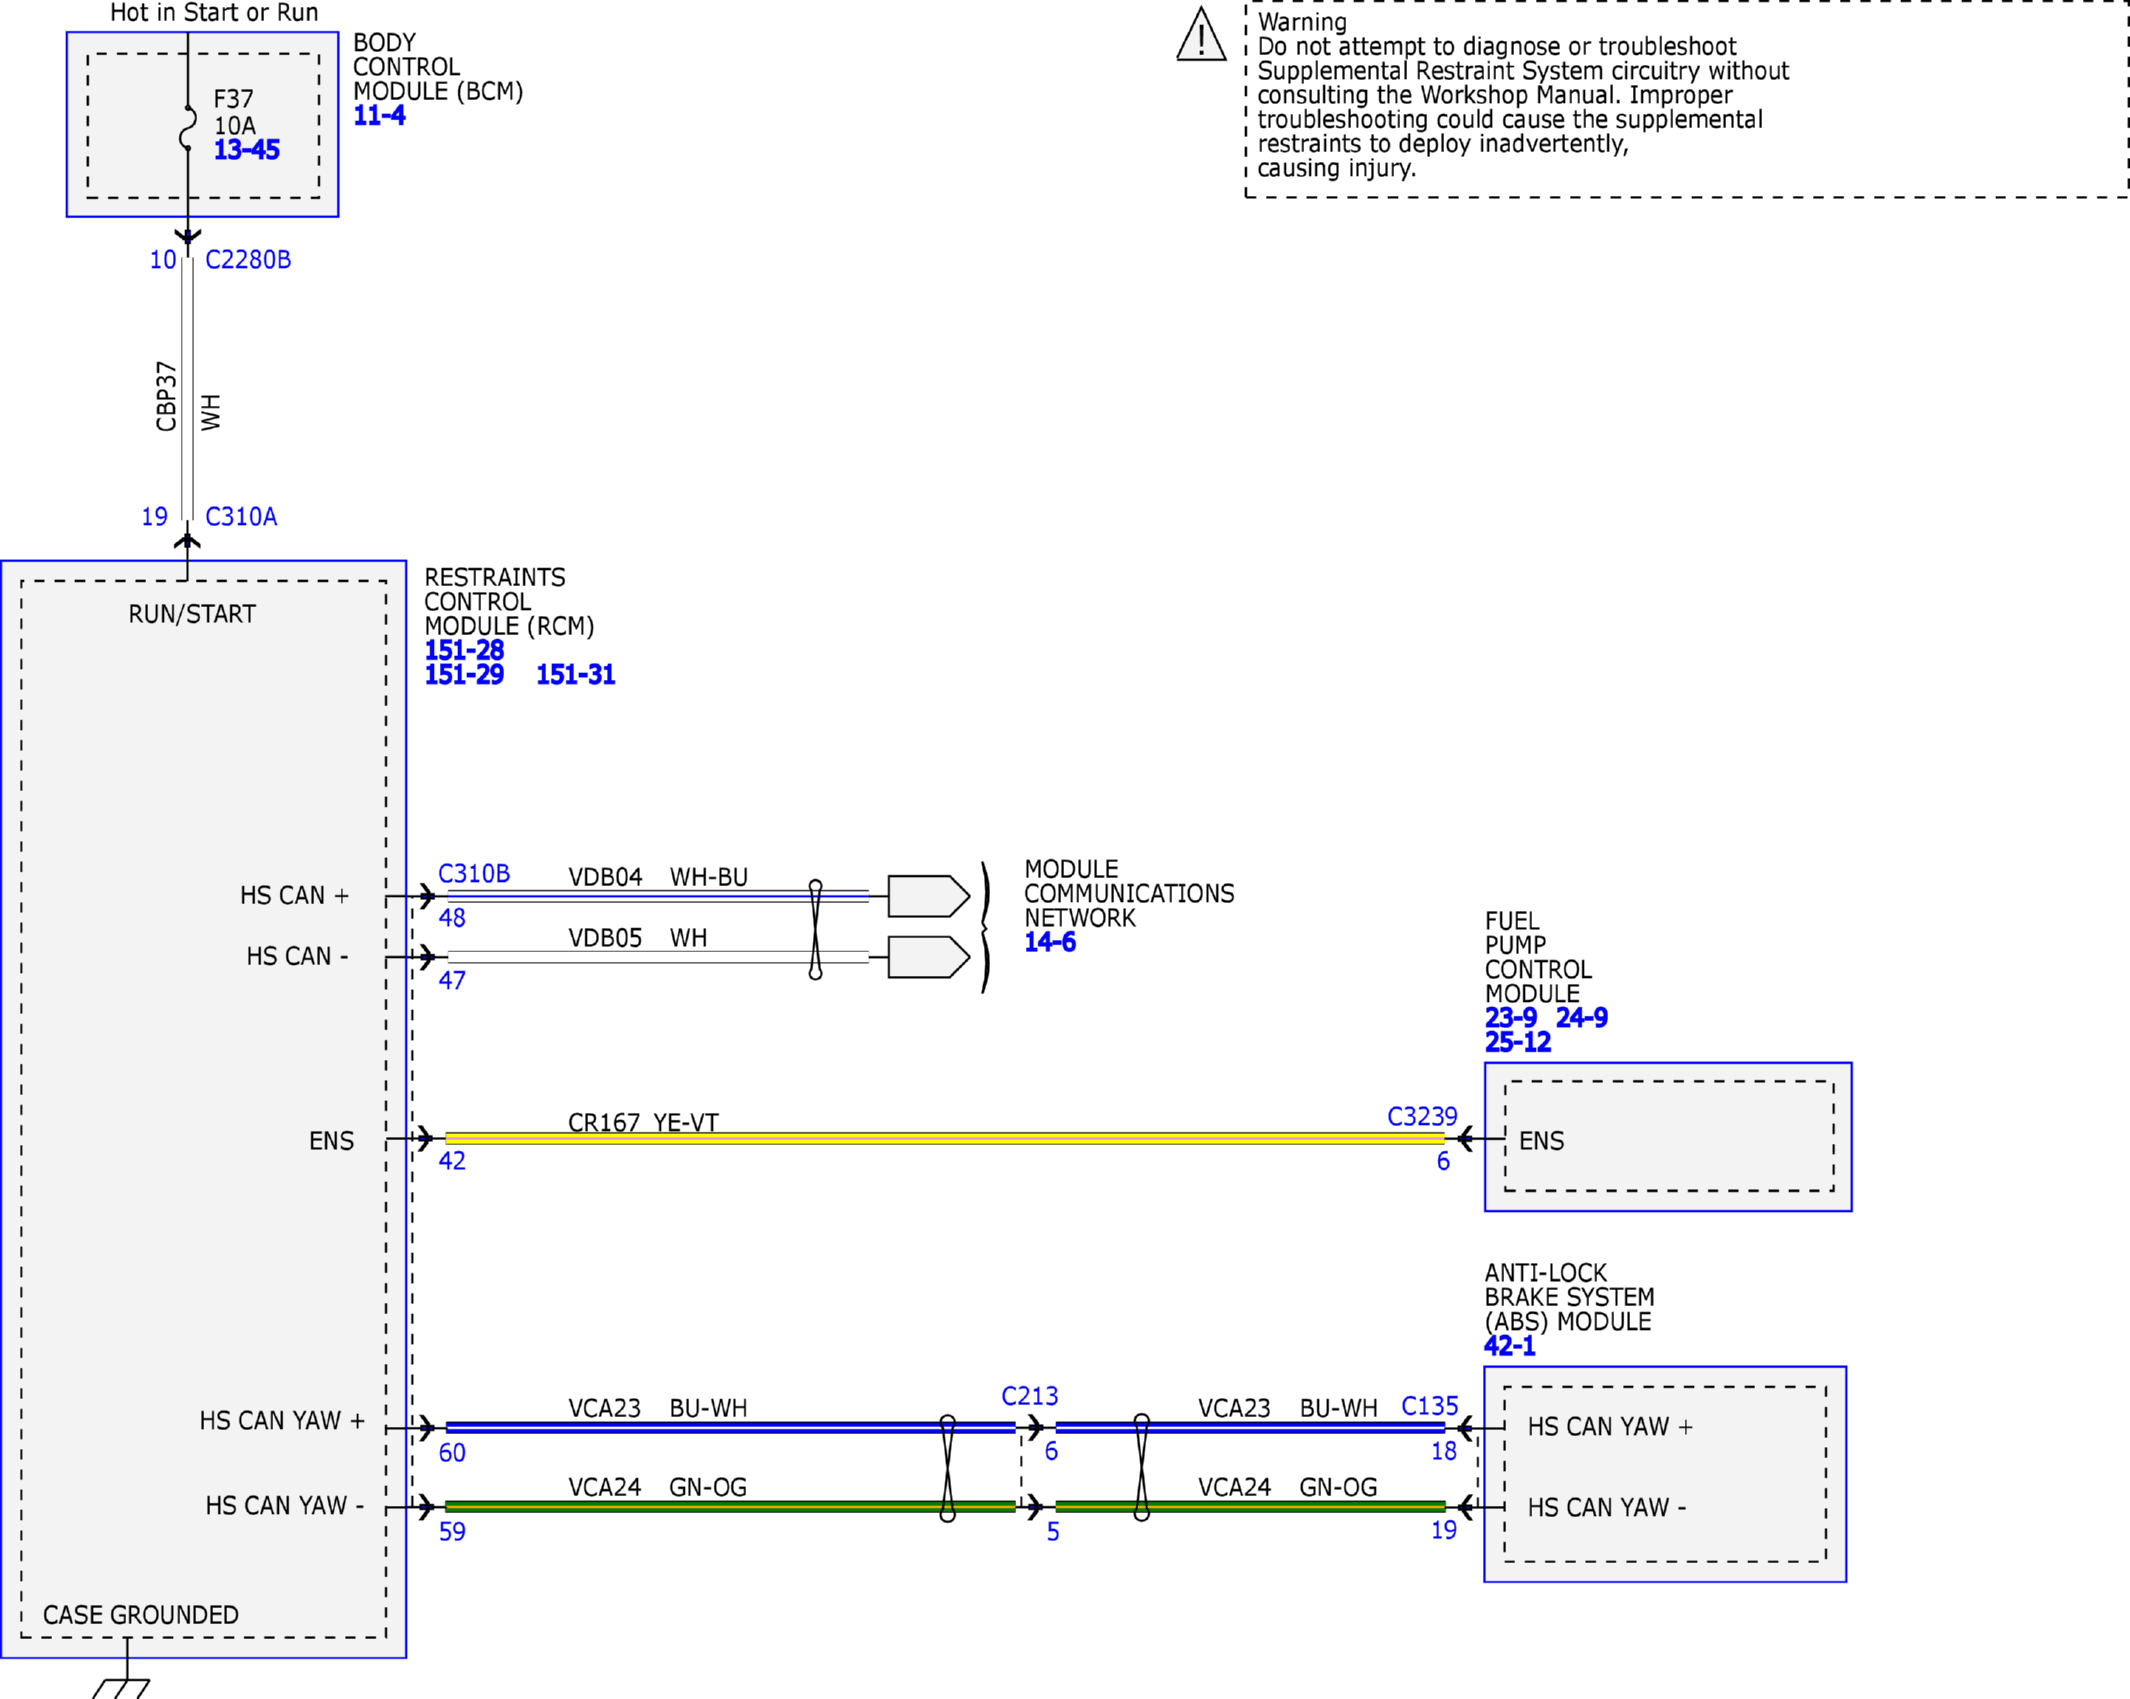This screenshot has height=1699, width=2130.
Task: Click the yellow CR167 ENS wire
Action: click(x=945, y=1138)
